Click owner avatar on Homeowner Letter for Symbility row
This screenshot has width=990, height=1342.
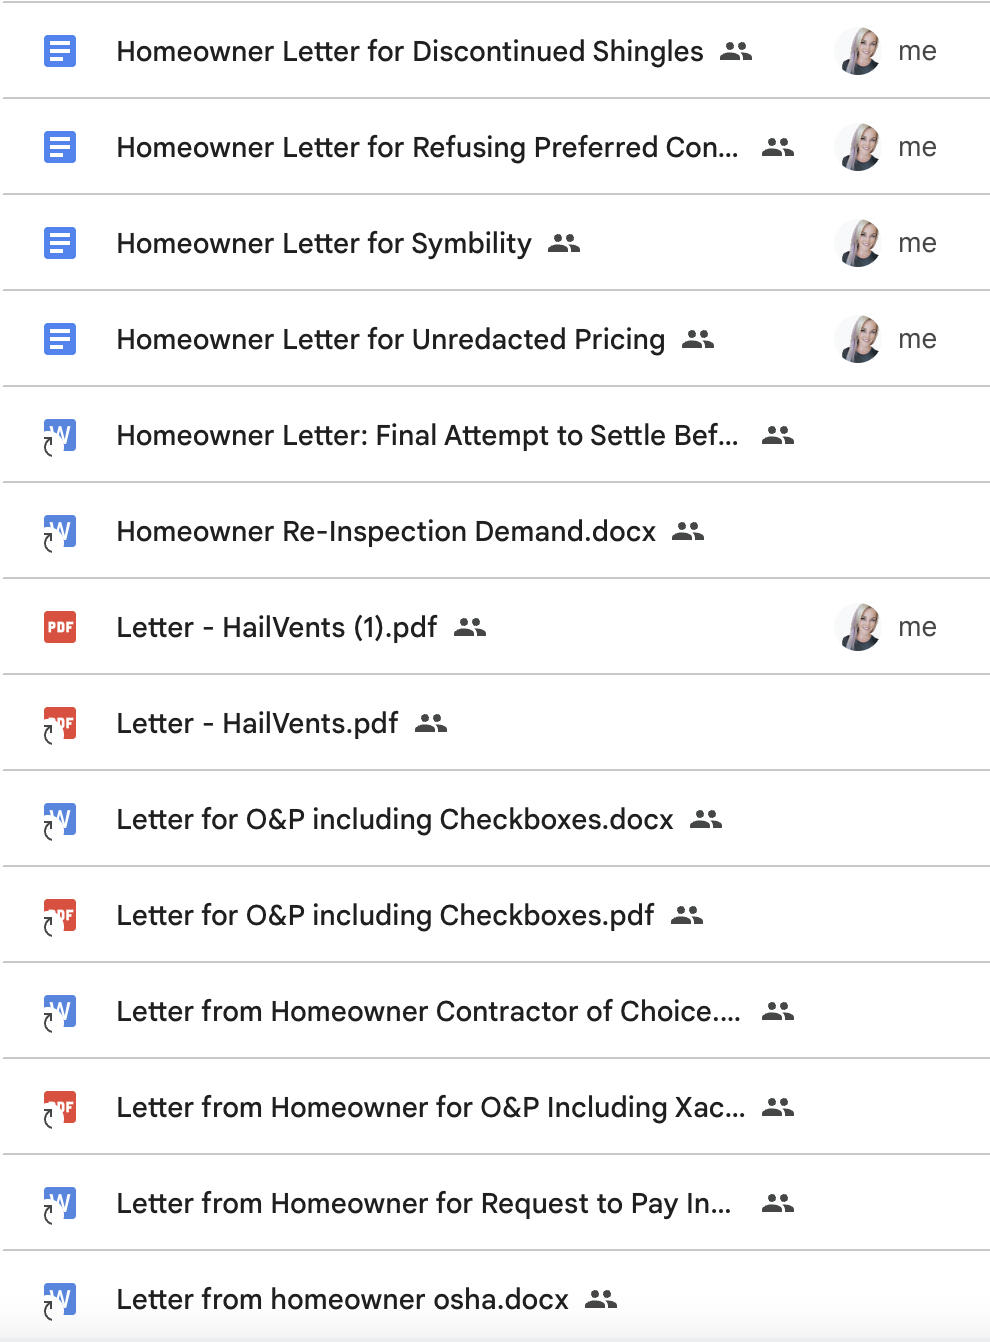pyautogui.click(x=858, y=243)
